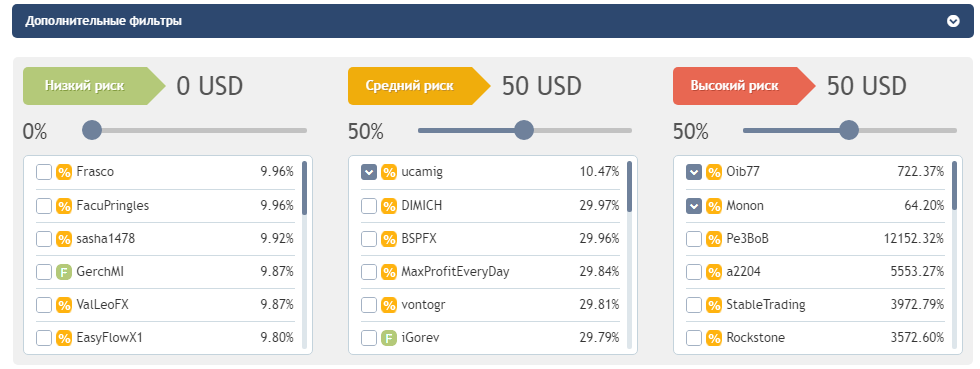Uncheck the ucamig checkbox
This screenshot has height=369, width=980.
point(369,172)
